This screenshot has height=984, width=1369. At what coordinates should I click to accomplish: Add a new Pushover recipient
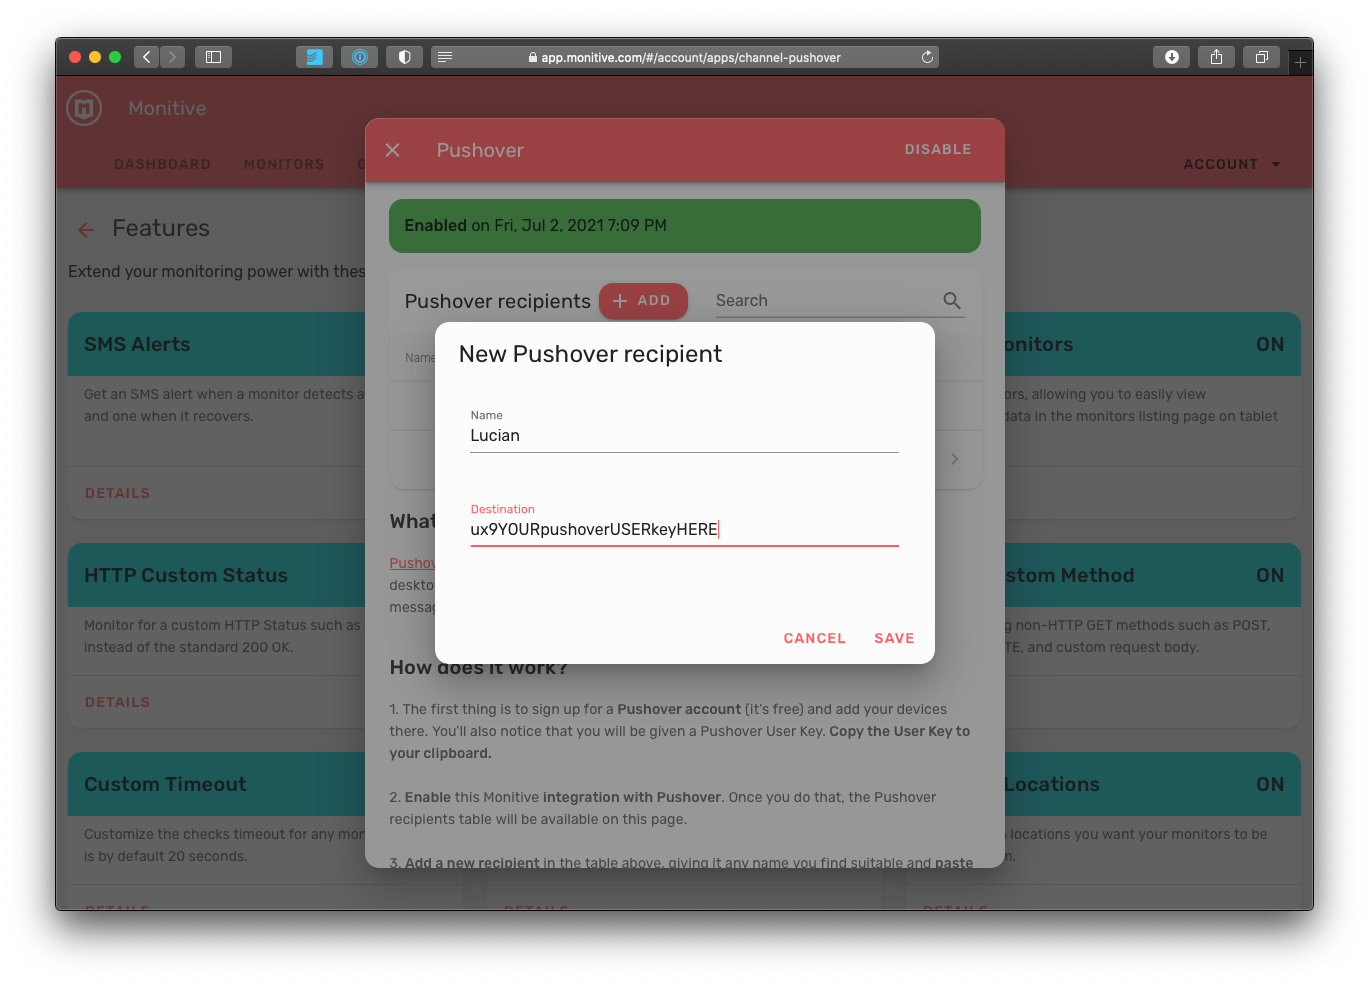click(643, 301)
